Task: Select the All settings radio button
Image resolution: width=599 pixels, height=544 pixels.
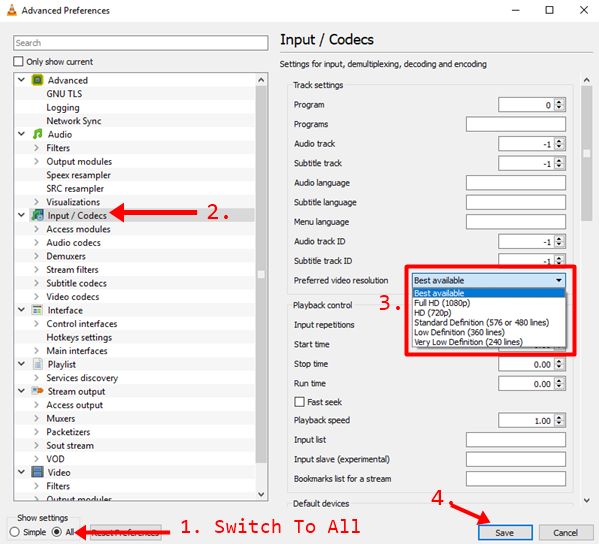Action: (57, 532)
